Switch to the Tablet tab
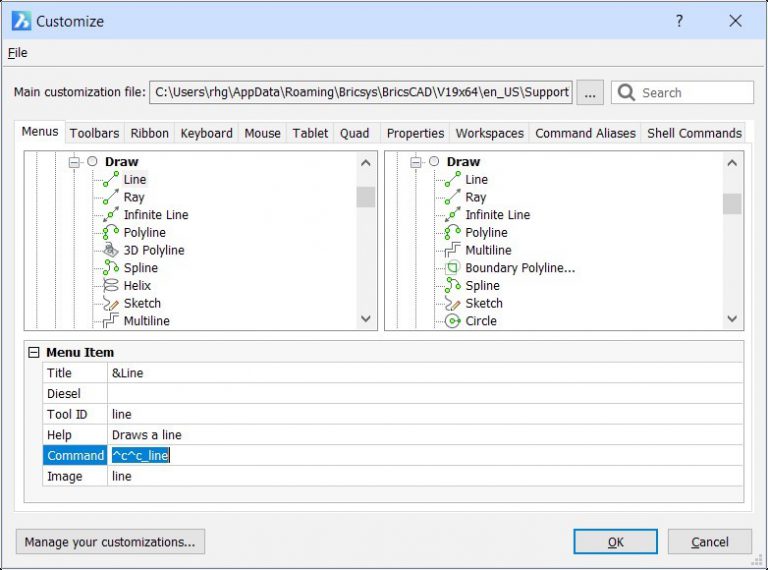The width and height of the screenshot is (768, 570). tap(310, 133)
